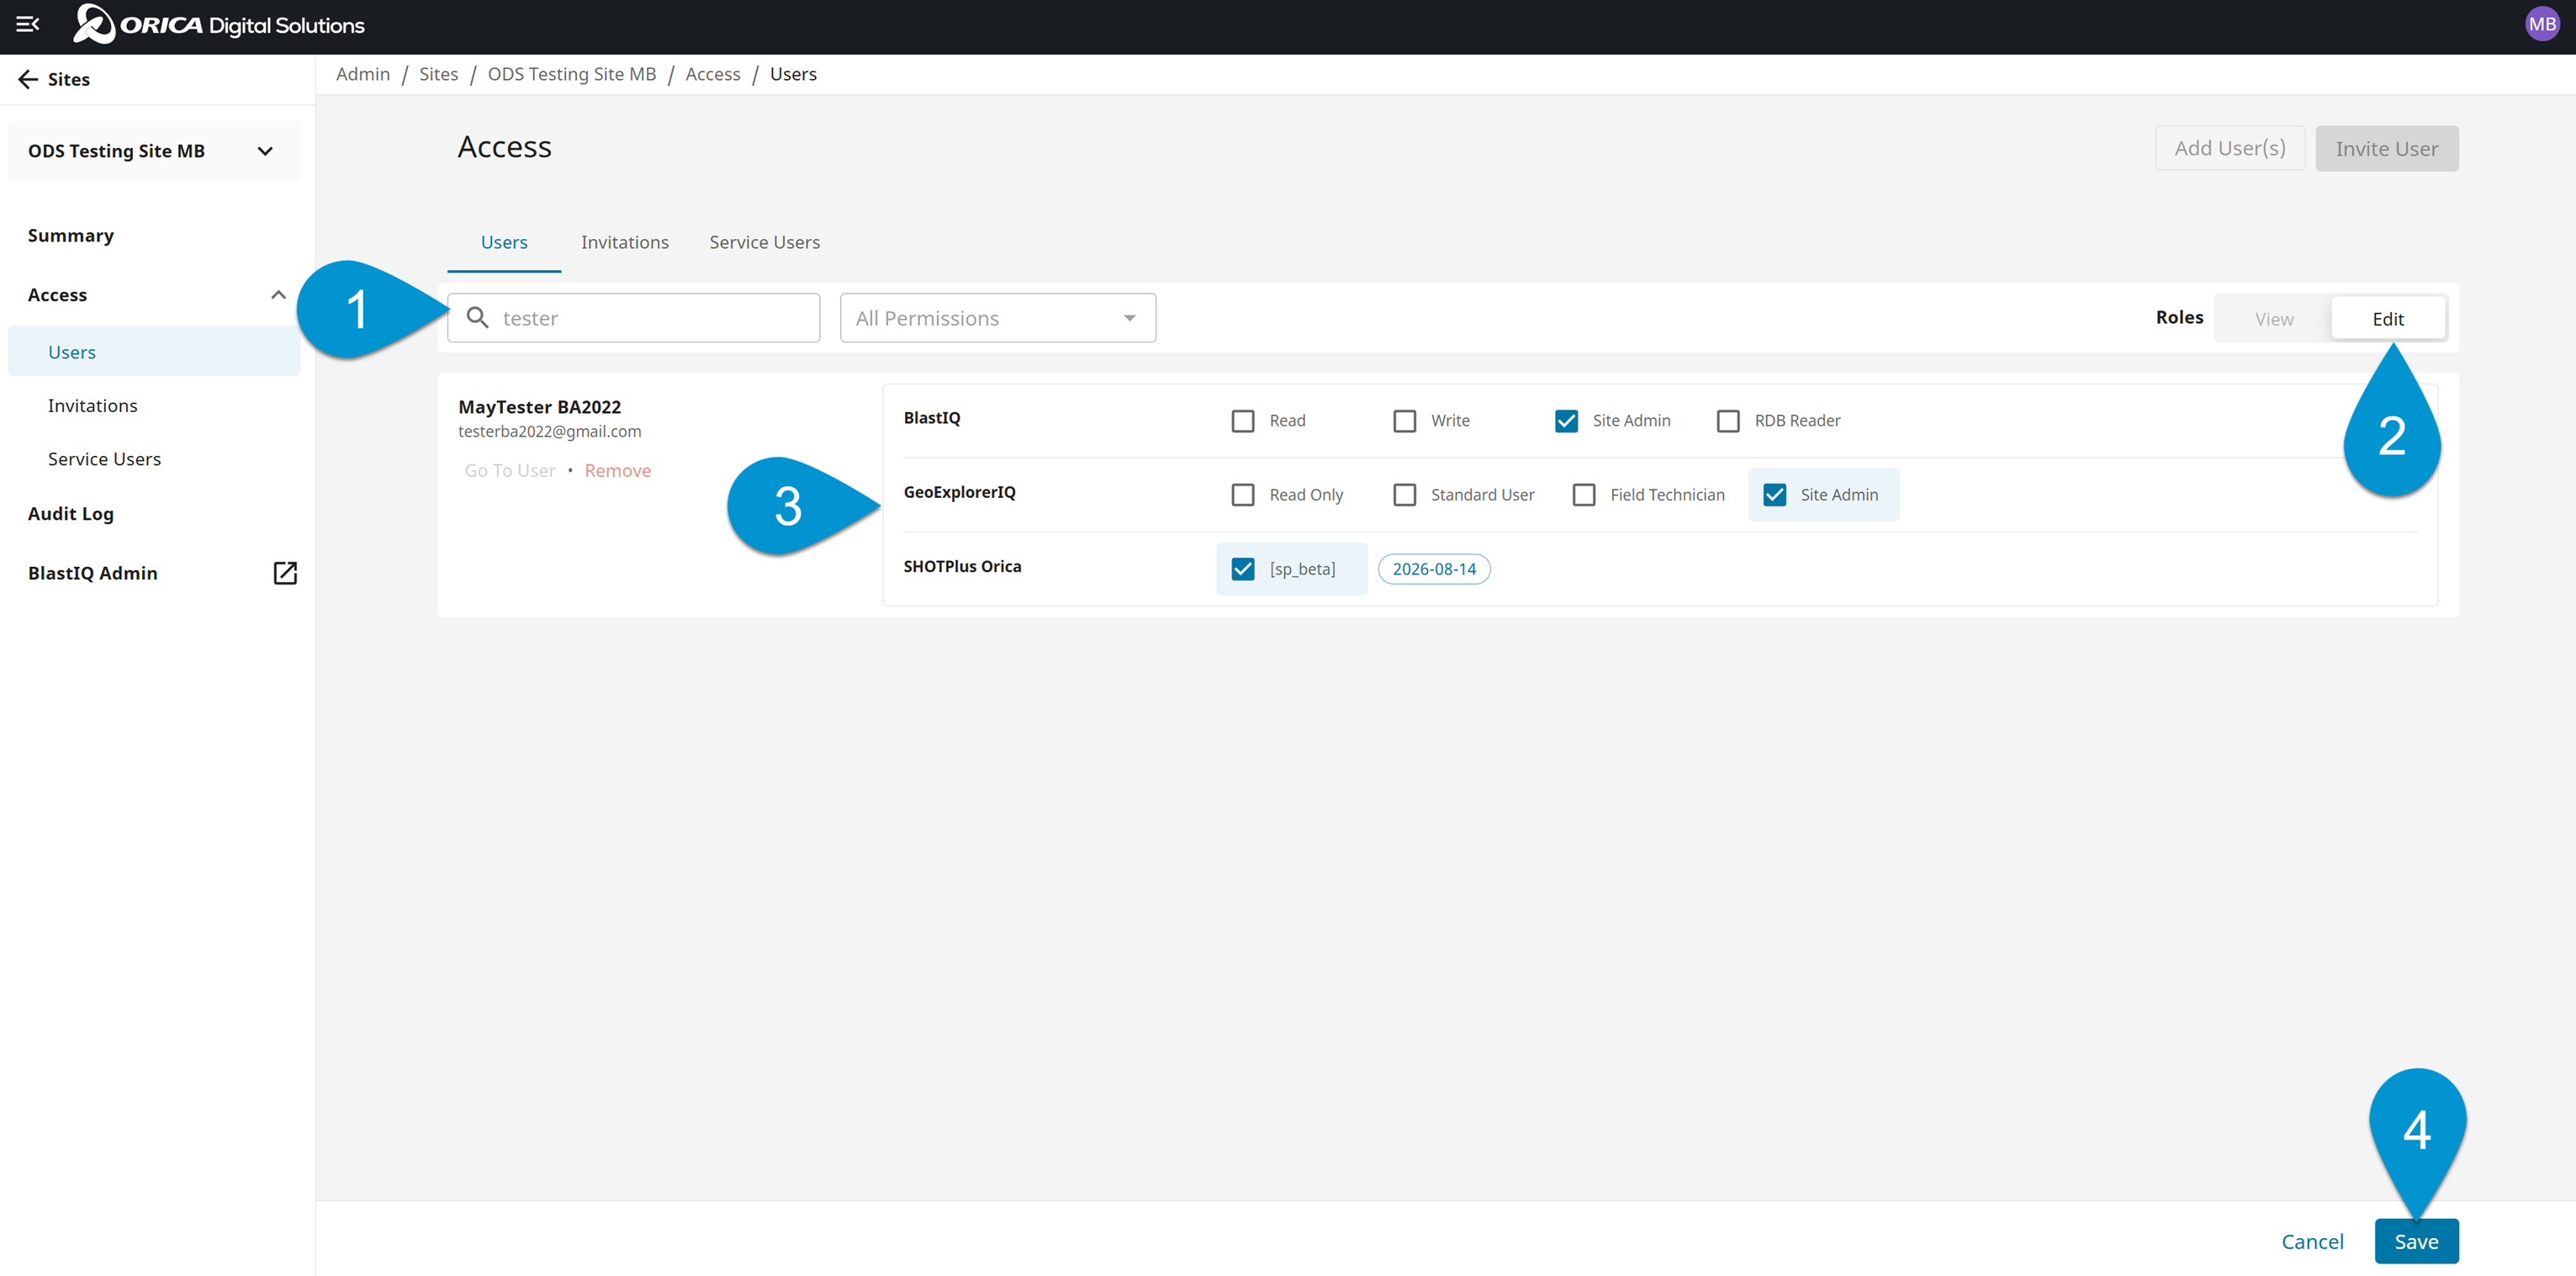Open the ODS Testing Site MB site selector
2576x1276 pixels.
[x=154, y=151]
